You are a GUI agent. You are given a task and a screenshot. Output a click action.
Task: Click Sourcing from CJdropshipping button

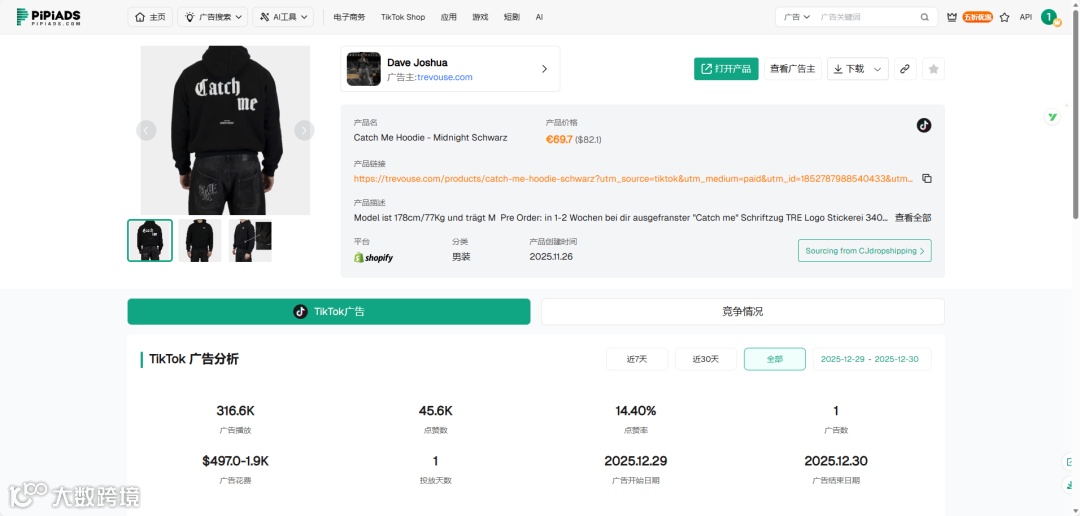pos(864,251)
